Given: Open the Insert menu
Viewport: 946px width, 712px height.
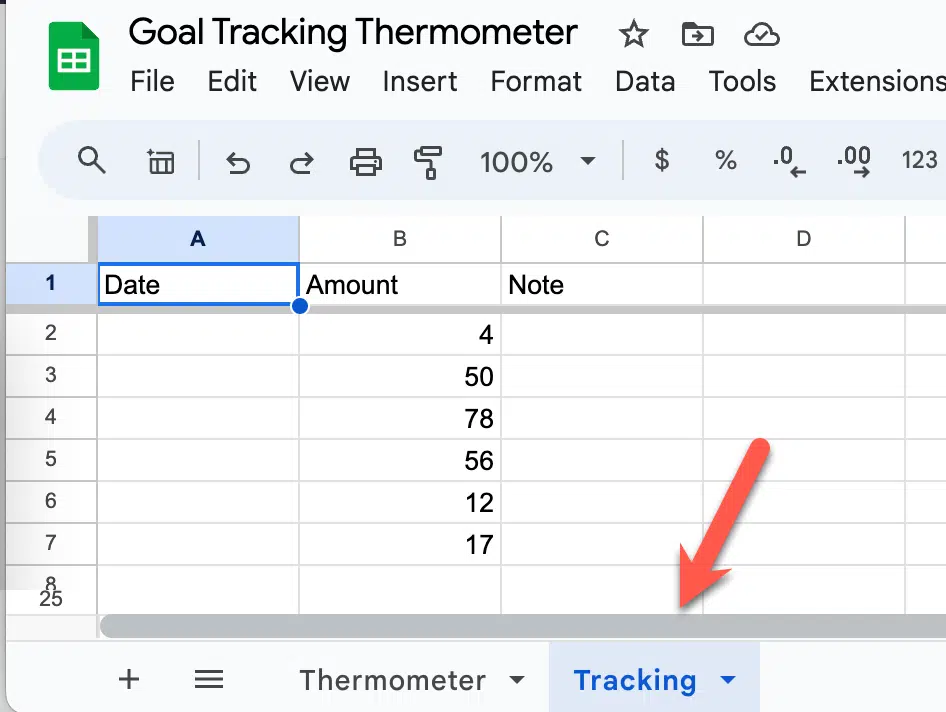Looking at the screenshot, I should [420, 81].
